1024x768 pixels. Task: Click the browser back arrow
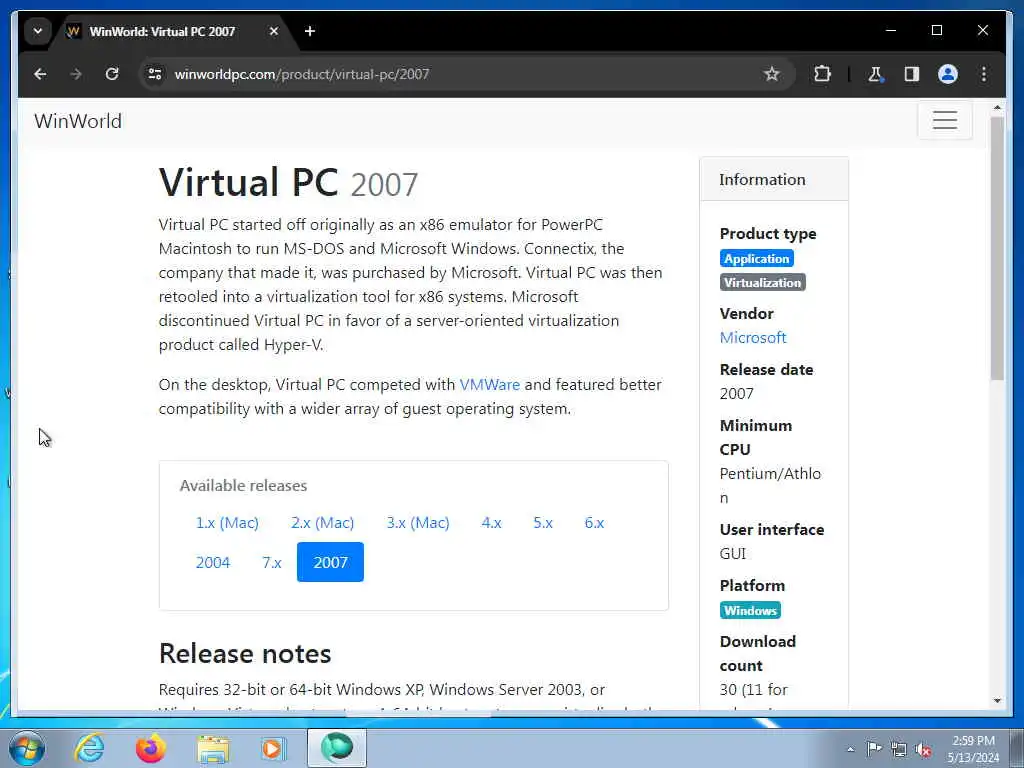tap(40, 74)
